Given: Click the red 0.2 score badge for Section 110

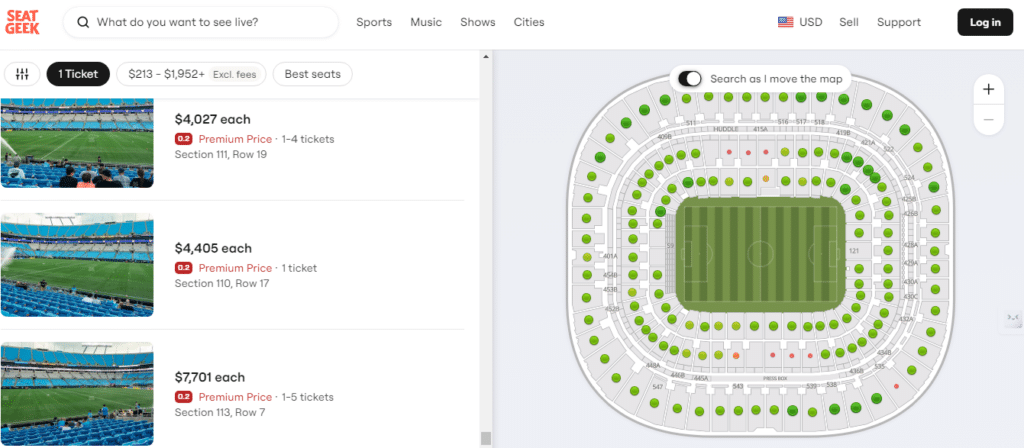Looking at the screenshot, I should tap(184, 268).
